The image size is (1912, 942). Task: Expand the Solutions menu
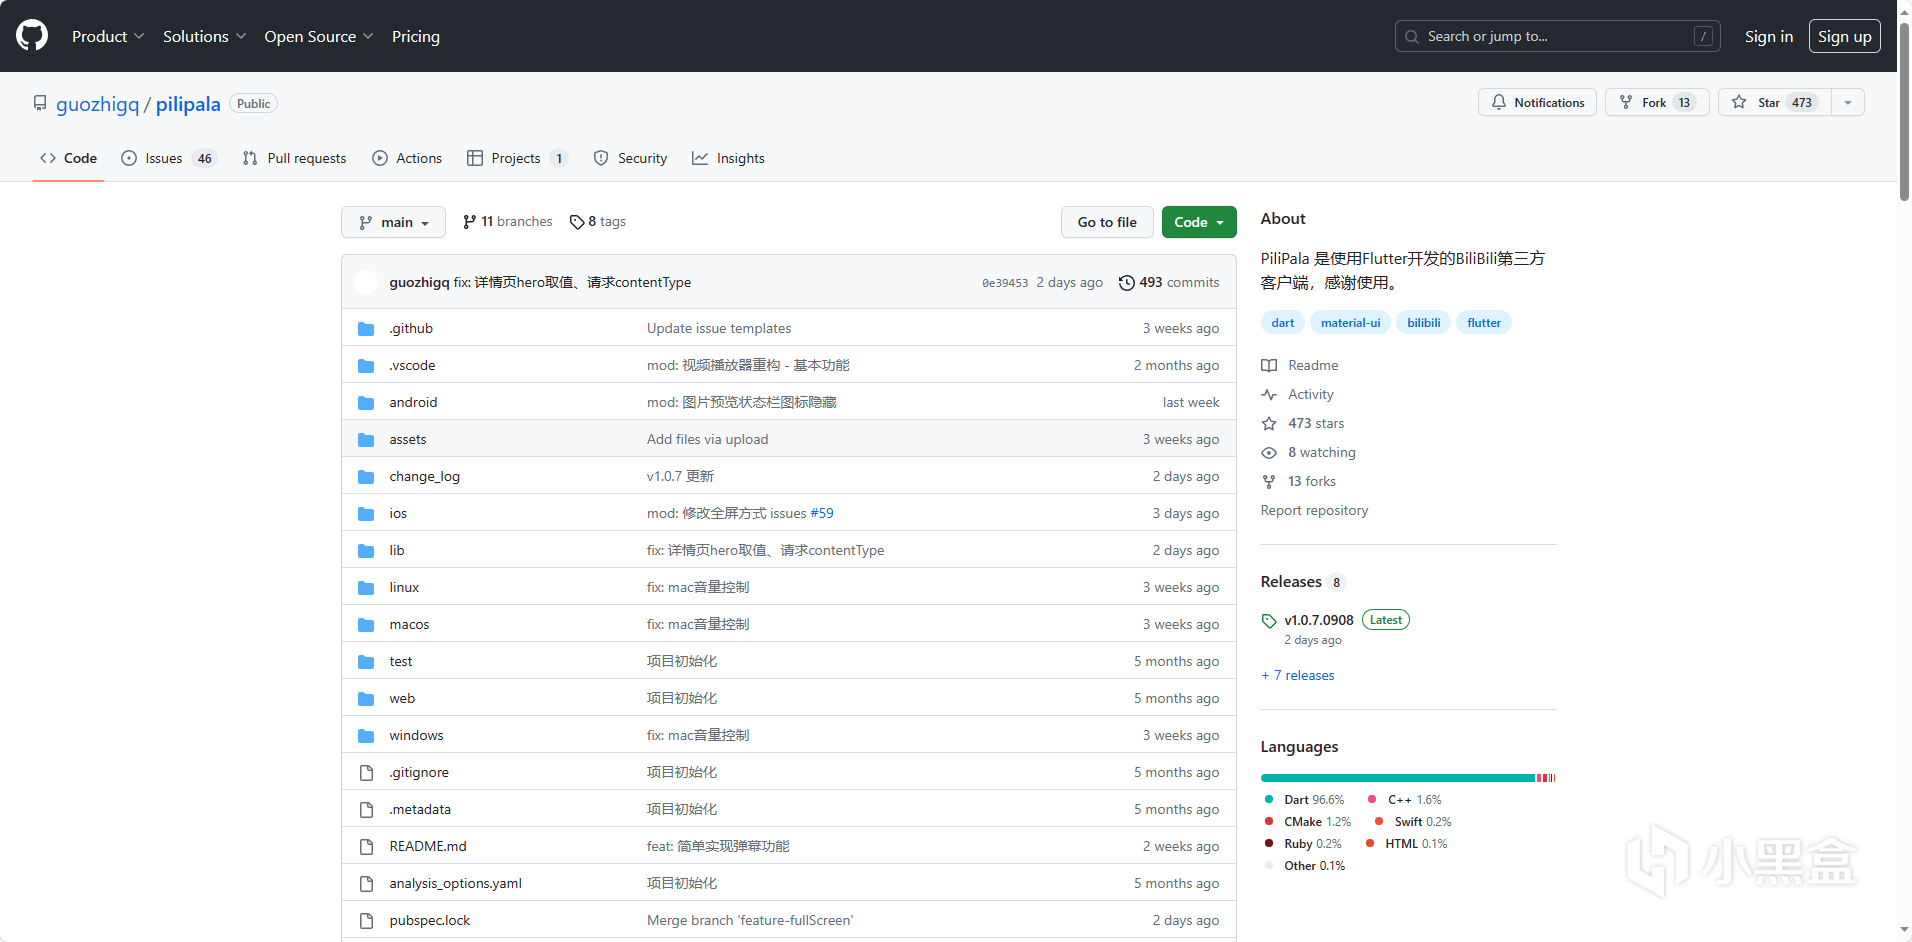point(205,36)
